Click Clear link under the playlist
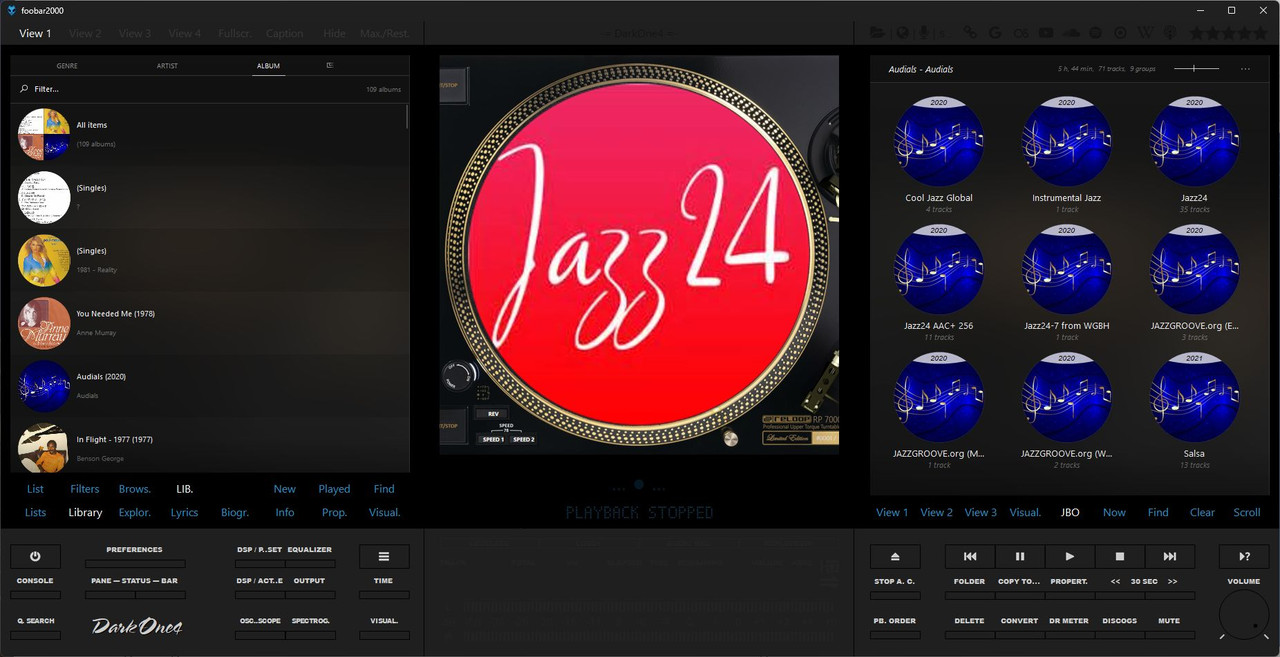The height and width of the screenshot is (657, 1280). (1202, 512)
